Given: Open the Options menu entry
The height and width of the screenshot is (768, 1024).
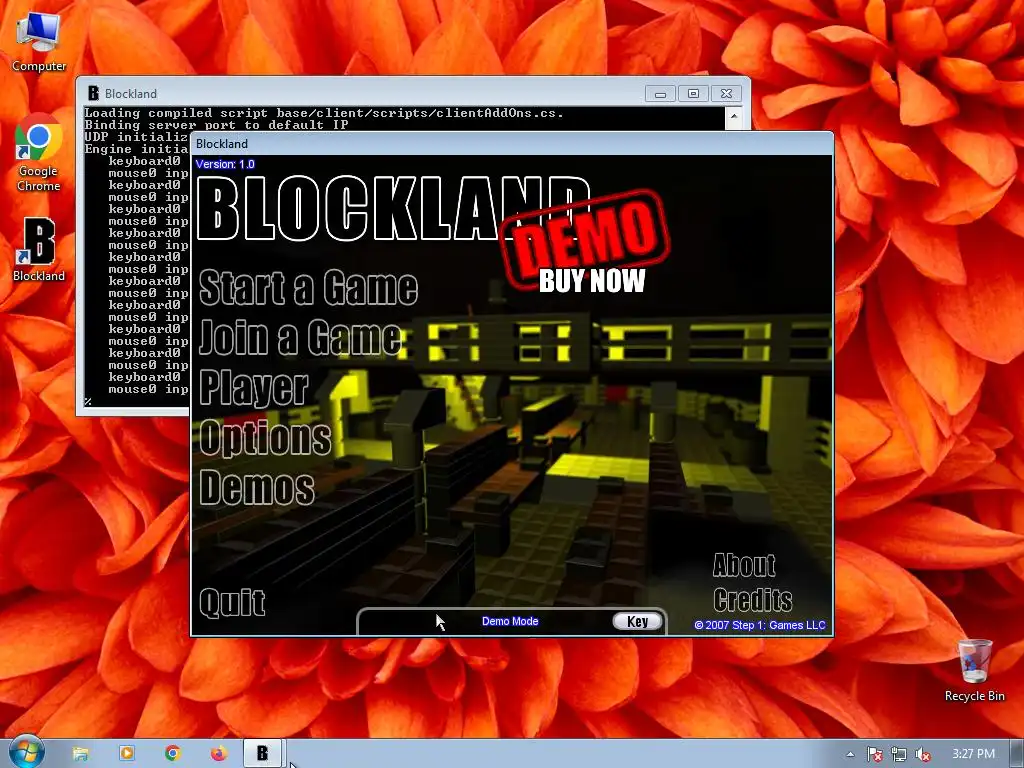Looking at the screenshot, I should coord(265,438).
